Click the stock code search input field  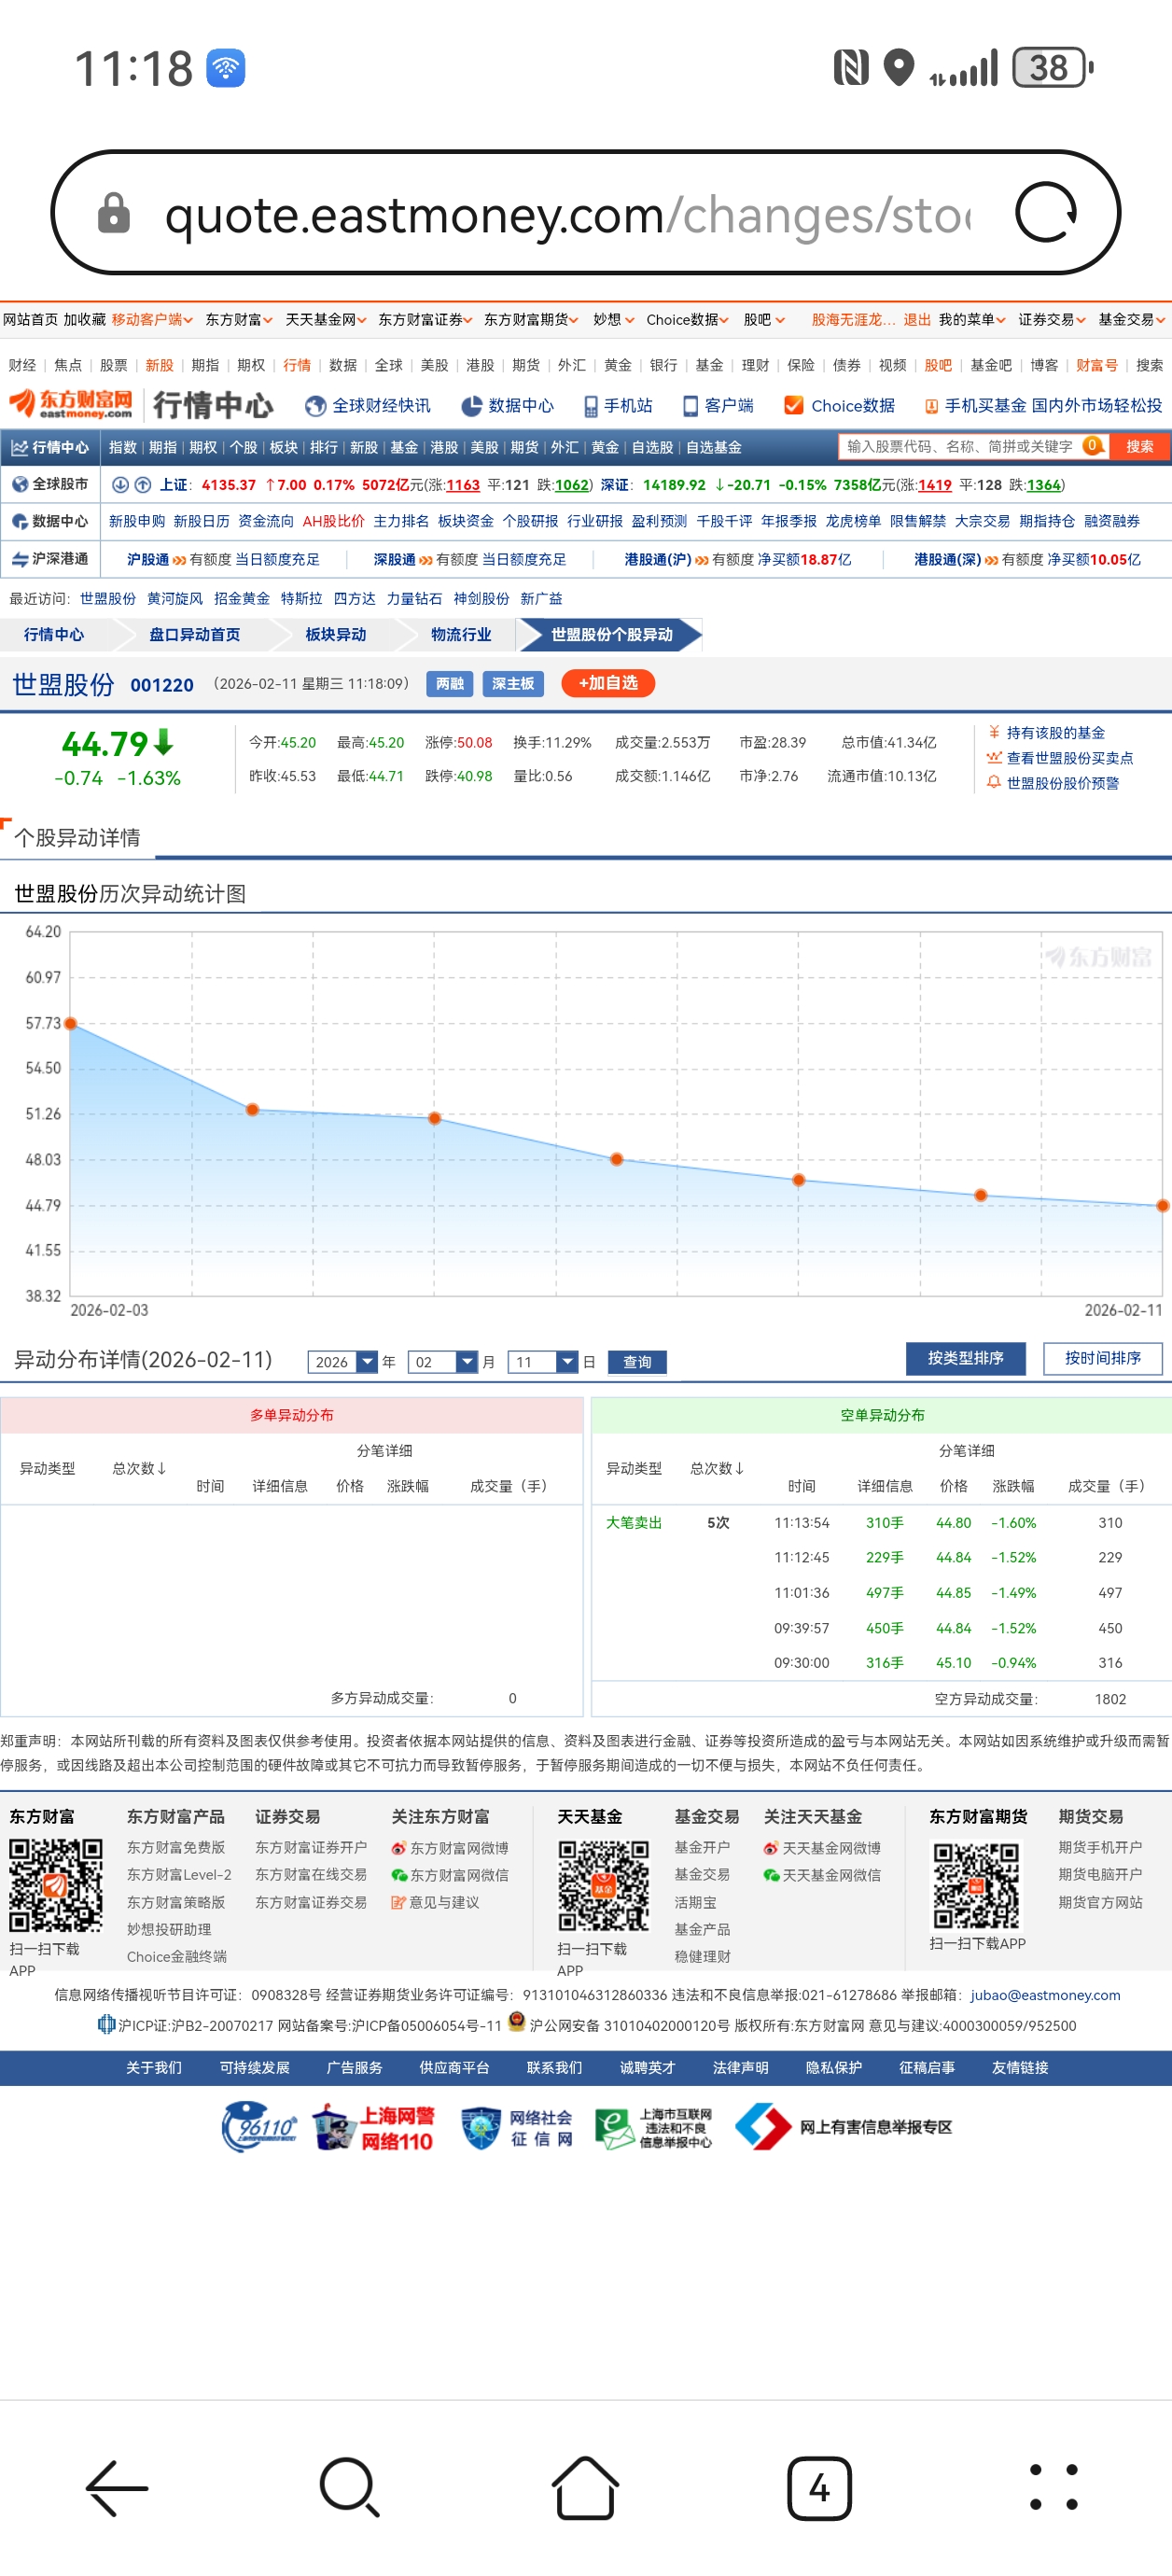961,446
